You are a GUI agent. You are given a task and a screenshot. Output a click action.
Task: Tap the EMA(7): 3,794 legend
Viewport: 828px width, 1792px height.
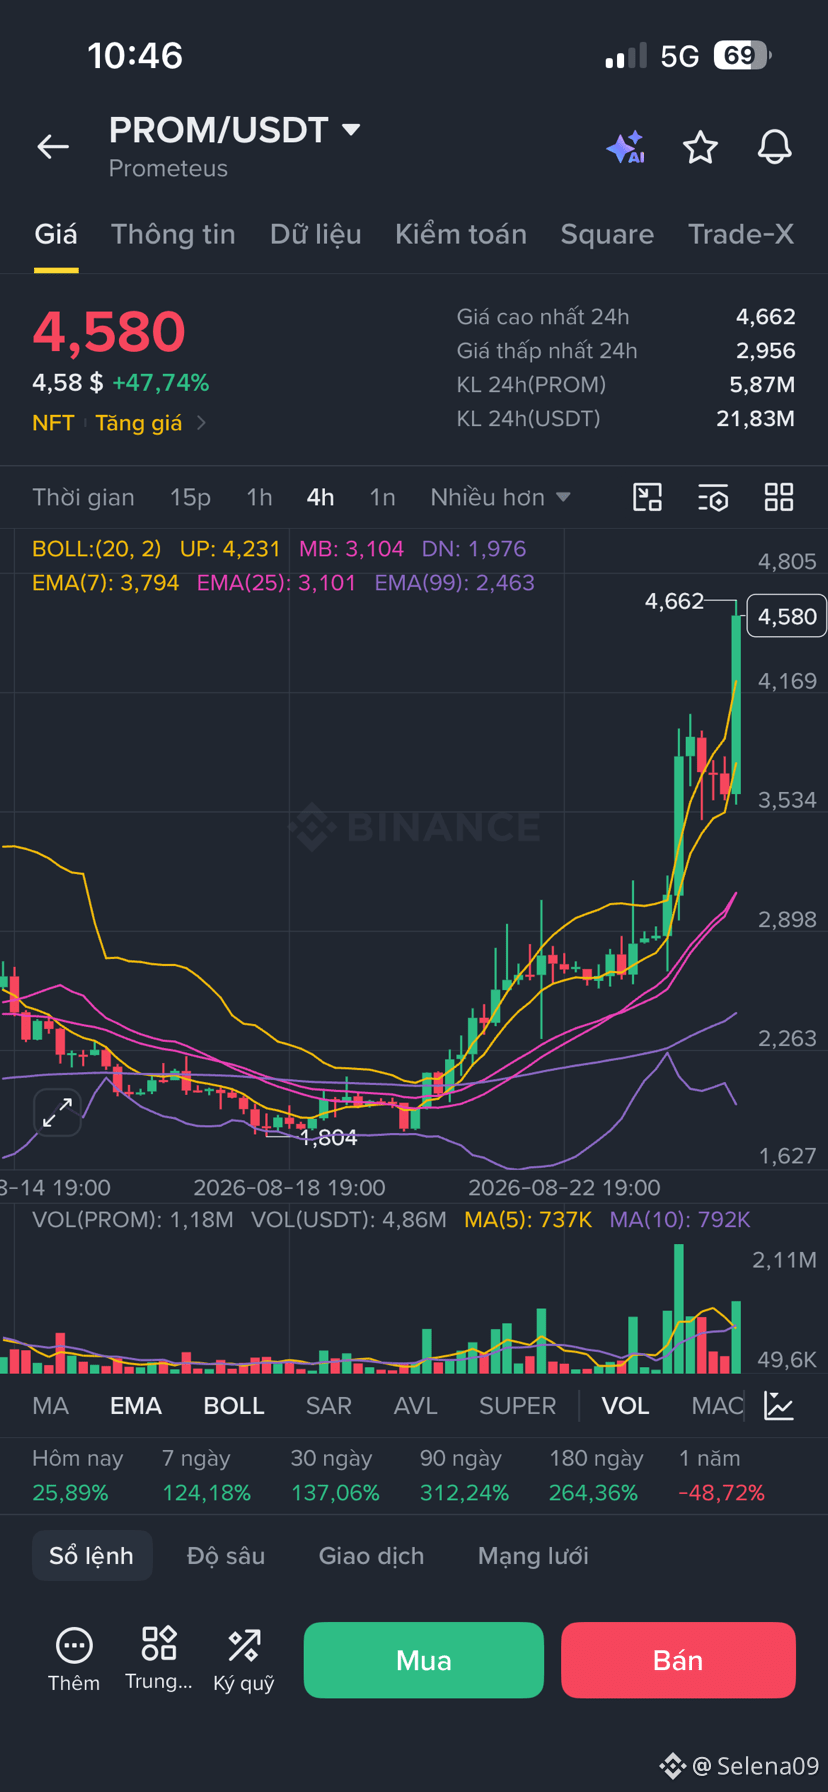[x=105, y=583]
